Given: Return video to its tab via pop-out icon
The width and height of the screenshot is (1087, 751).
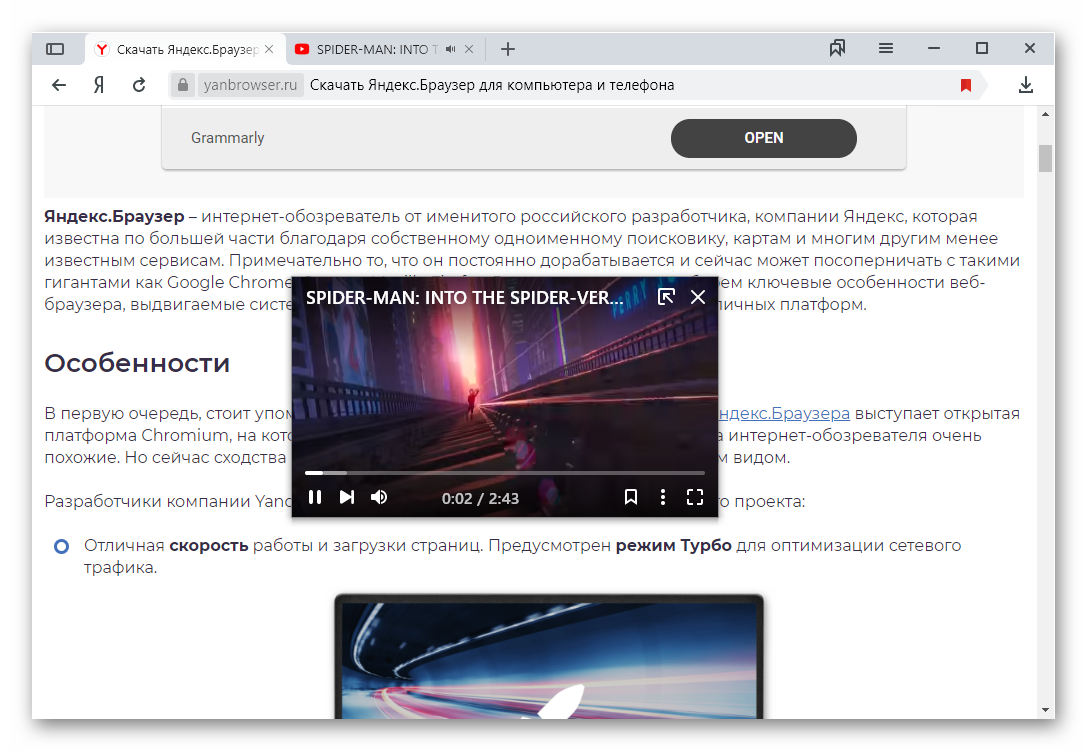Looking at the screenshot, I should [x=666, y=296].
